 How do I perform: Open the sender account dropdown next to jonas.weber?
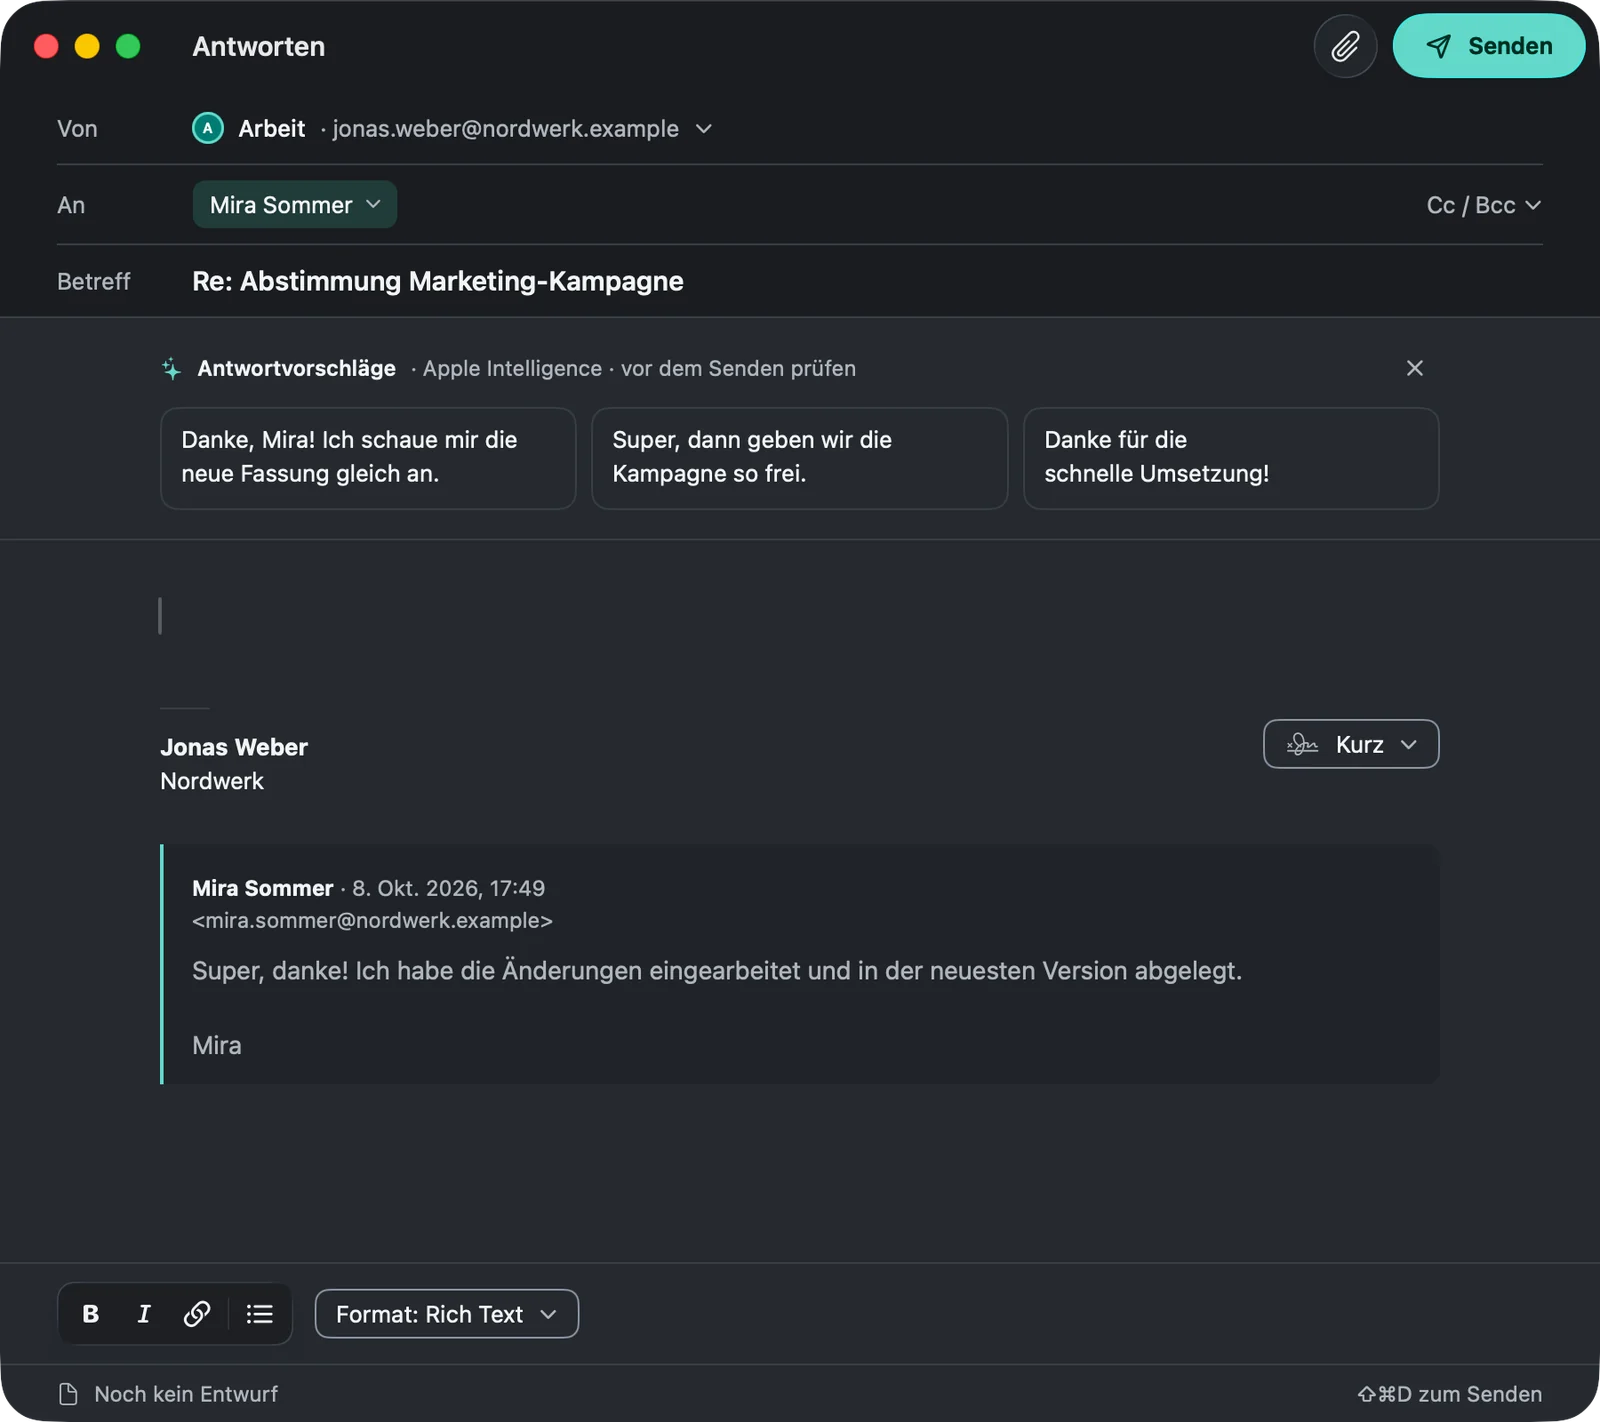point(704,129)
